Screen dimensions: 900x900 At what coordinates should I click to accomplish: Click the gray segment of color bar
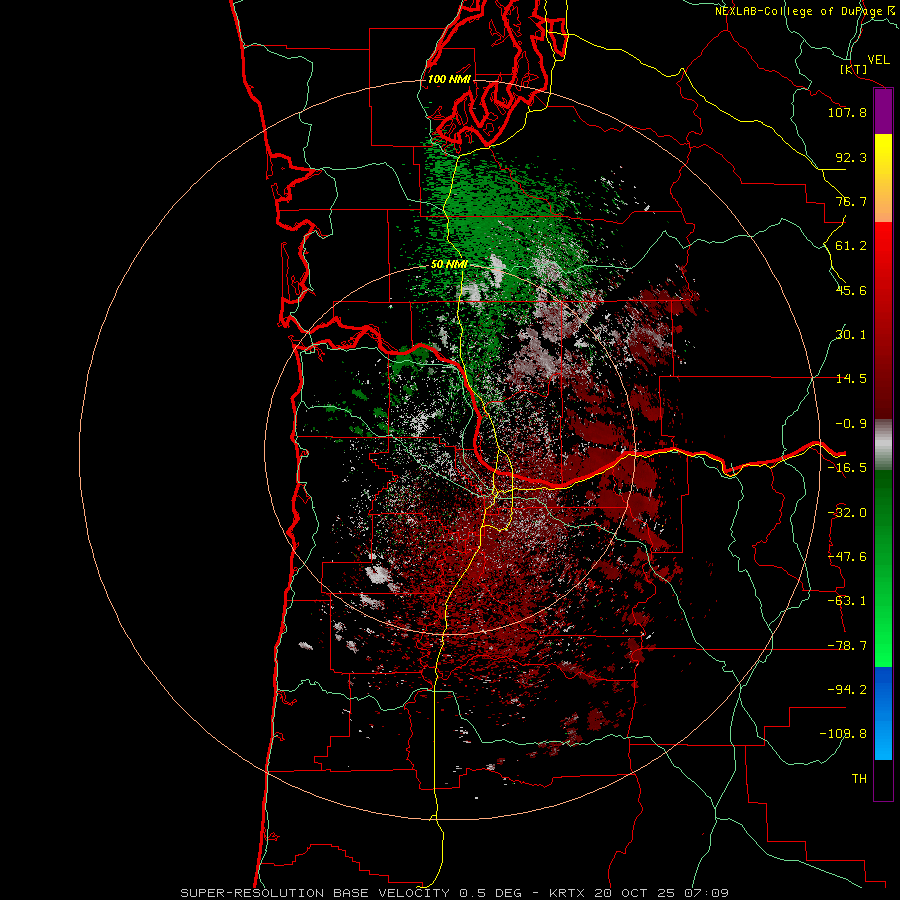pos(883,444)
